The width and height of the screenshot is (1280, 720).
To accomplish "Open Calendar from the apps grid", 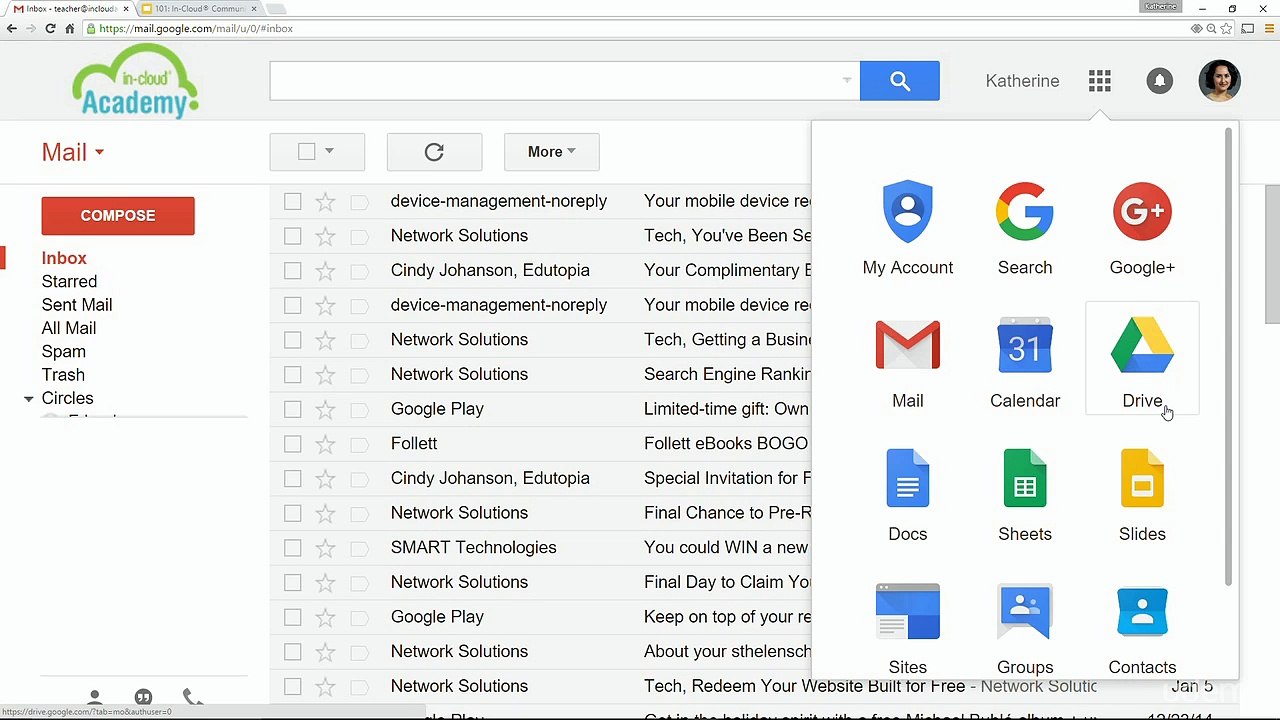I will [1025, 361].
